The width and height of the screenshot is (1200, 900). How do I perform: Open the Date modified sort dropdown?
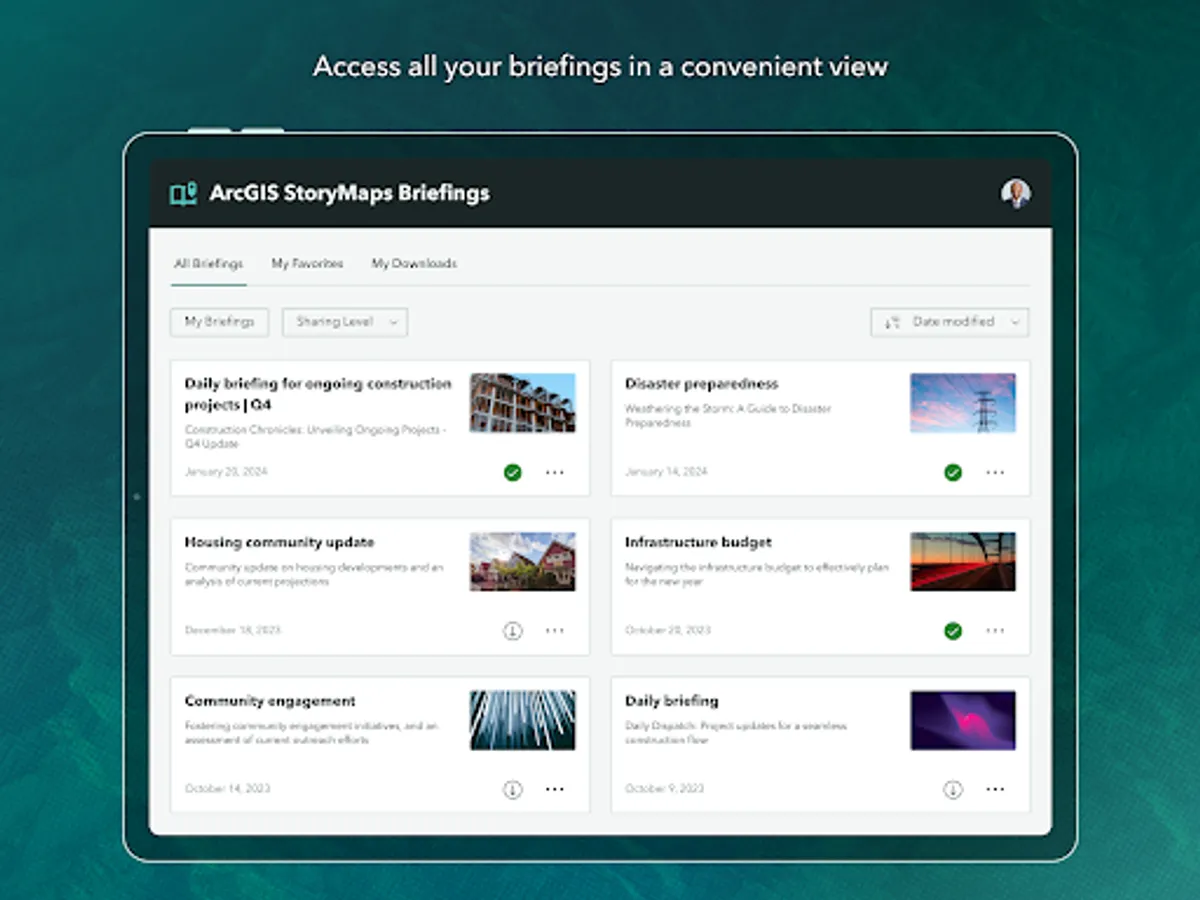(952, 322)
